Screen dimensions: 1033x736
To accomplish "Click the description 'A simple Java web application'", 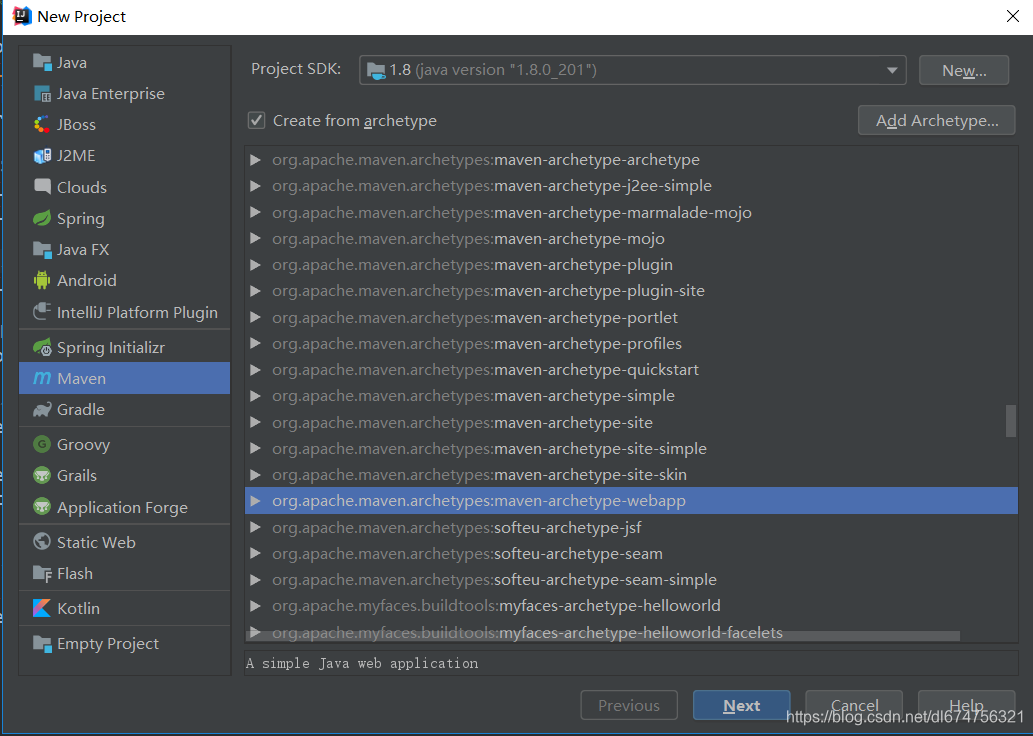I will 362,663.
